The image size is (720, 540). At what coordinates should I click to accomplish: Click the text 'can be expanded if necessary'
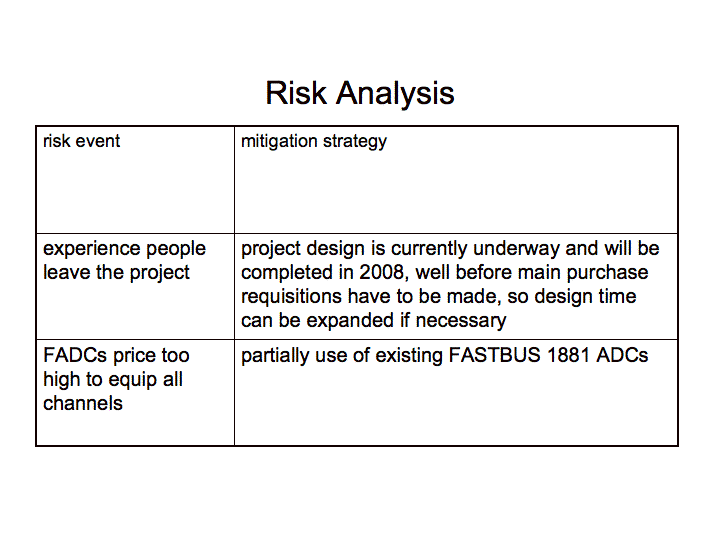click(x=374, y=321)
